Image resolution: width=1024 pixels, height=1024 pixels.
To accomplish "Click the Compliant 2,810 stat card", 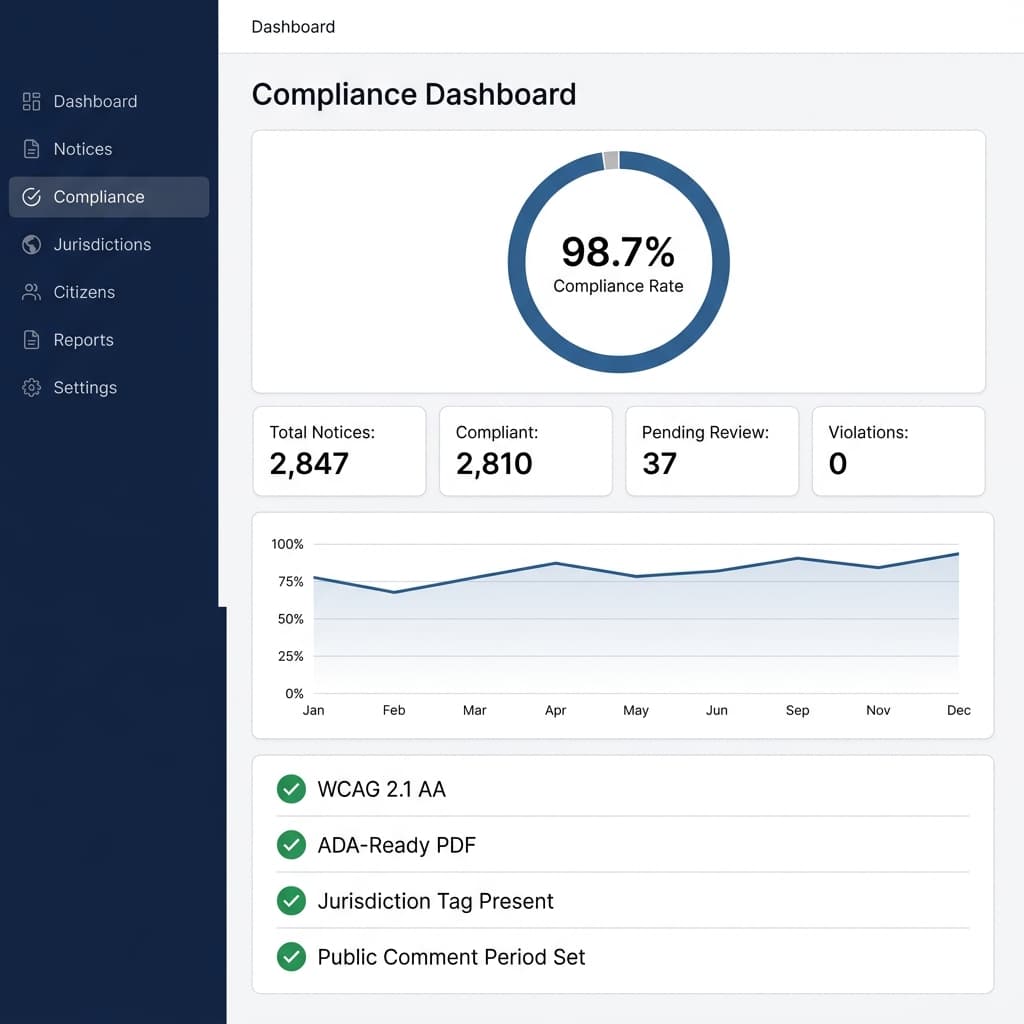I will point(525,451).
